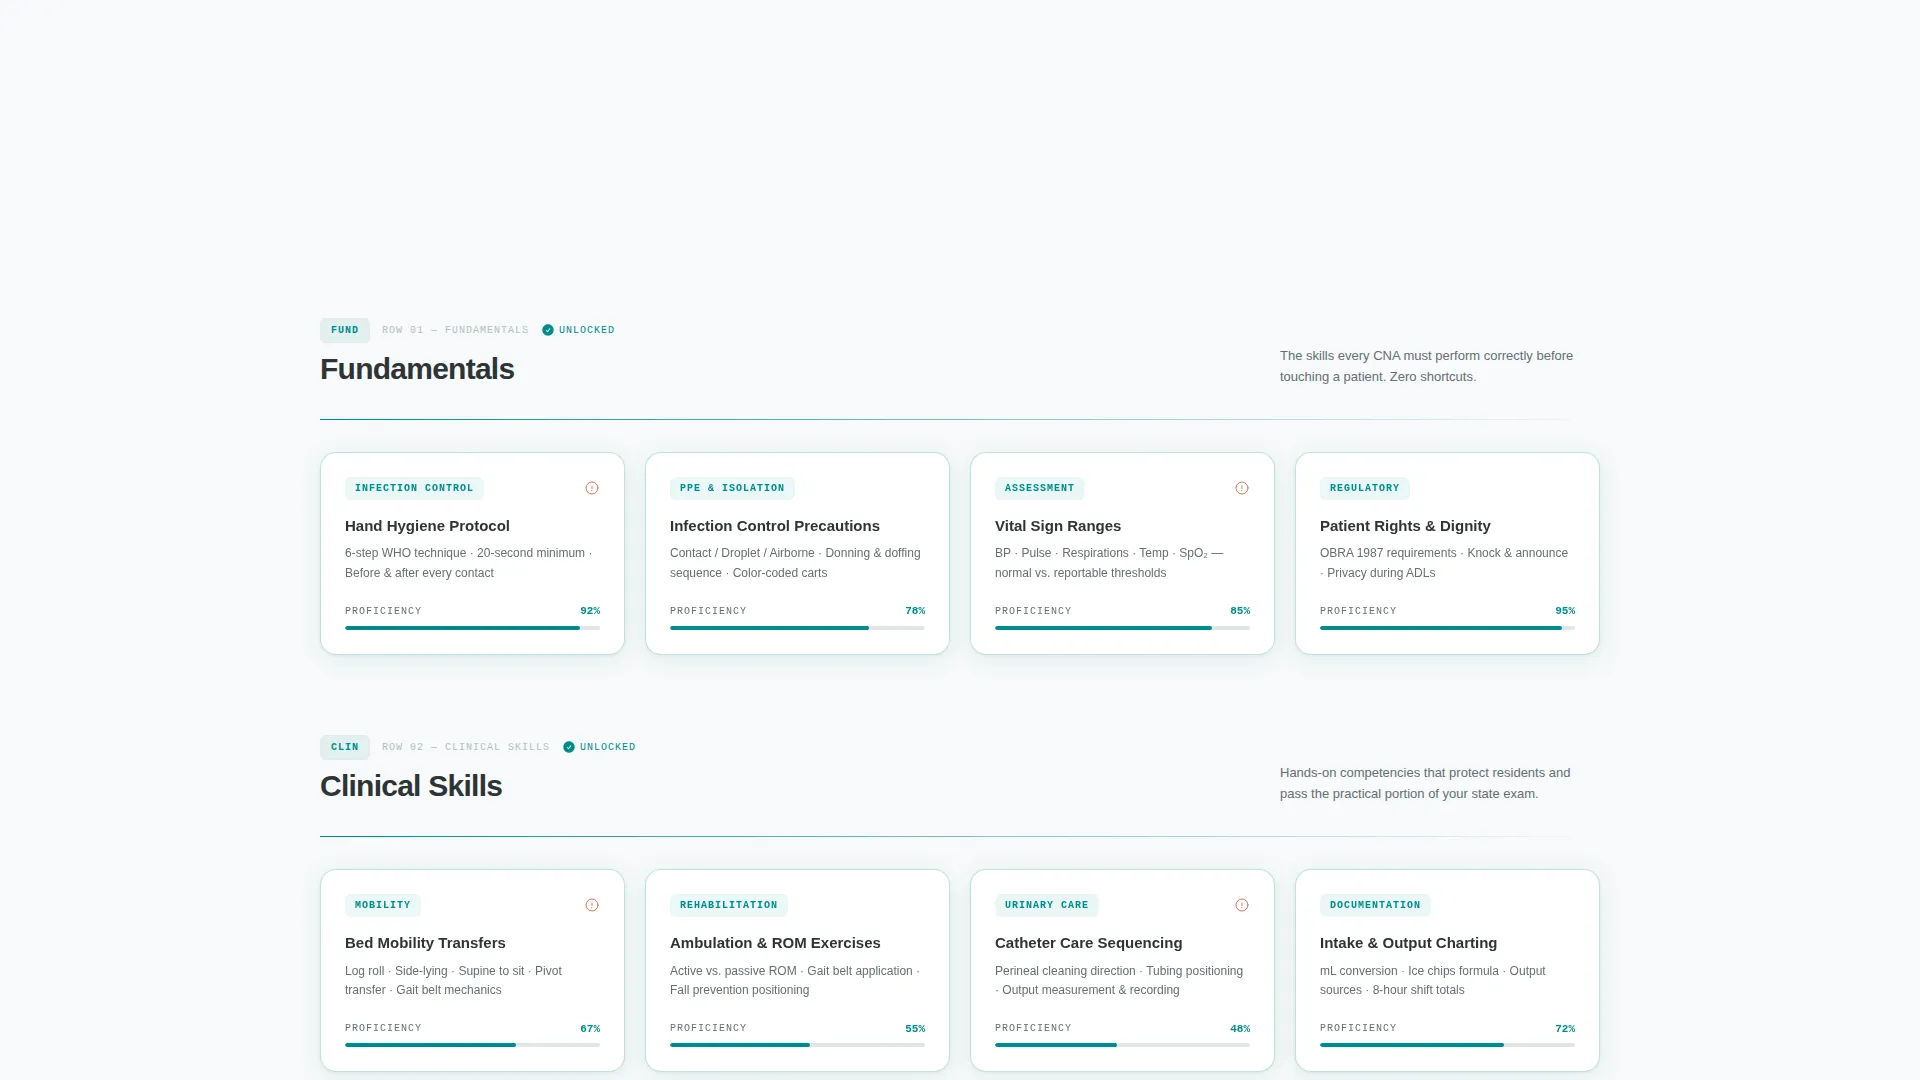Click the alert icon on Bed Mobility Transfers card
The width and height of the screenshot is (1920, 1080).
[x=592, y=905]
